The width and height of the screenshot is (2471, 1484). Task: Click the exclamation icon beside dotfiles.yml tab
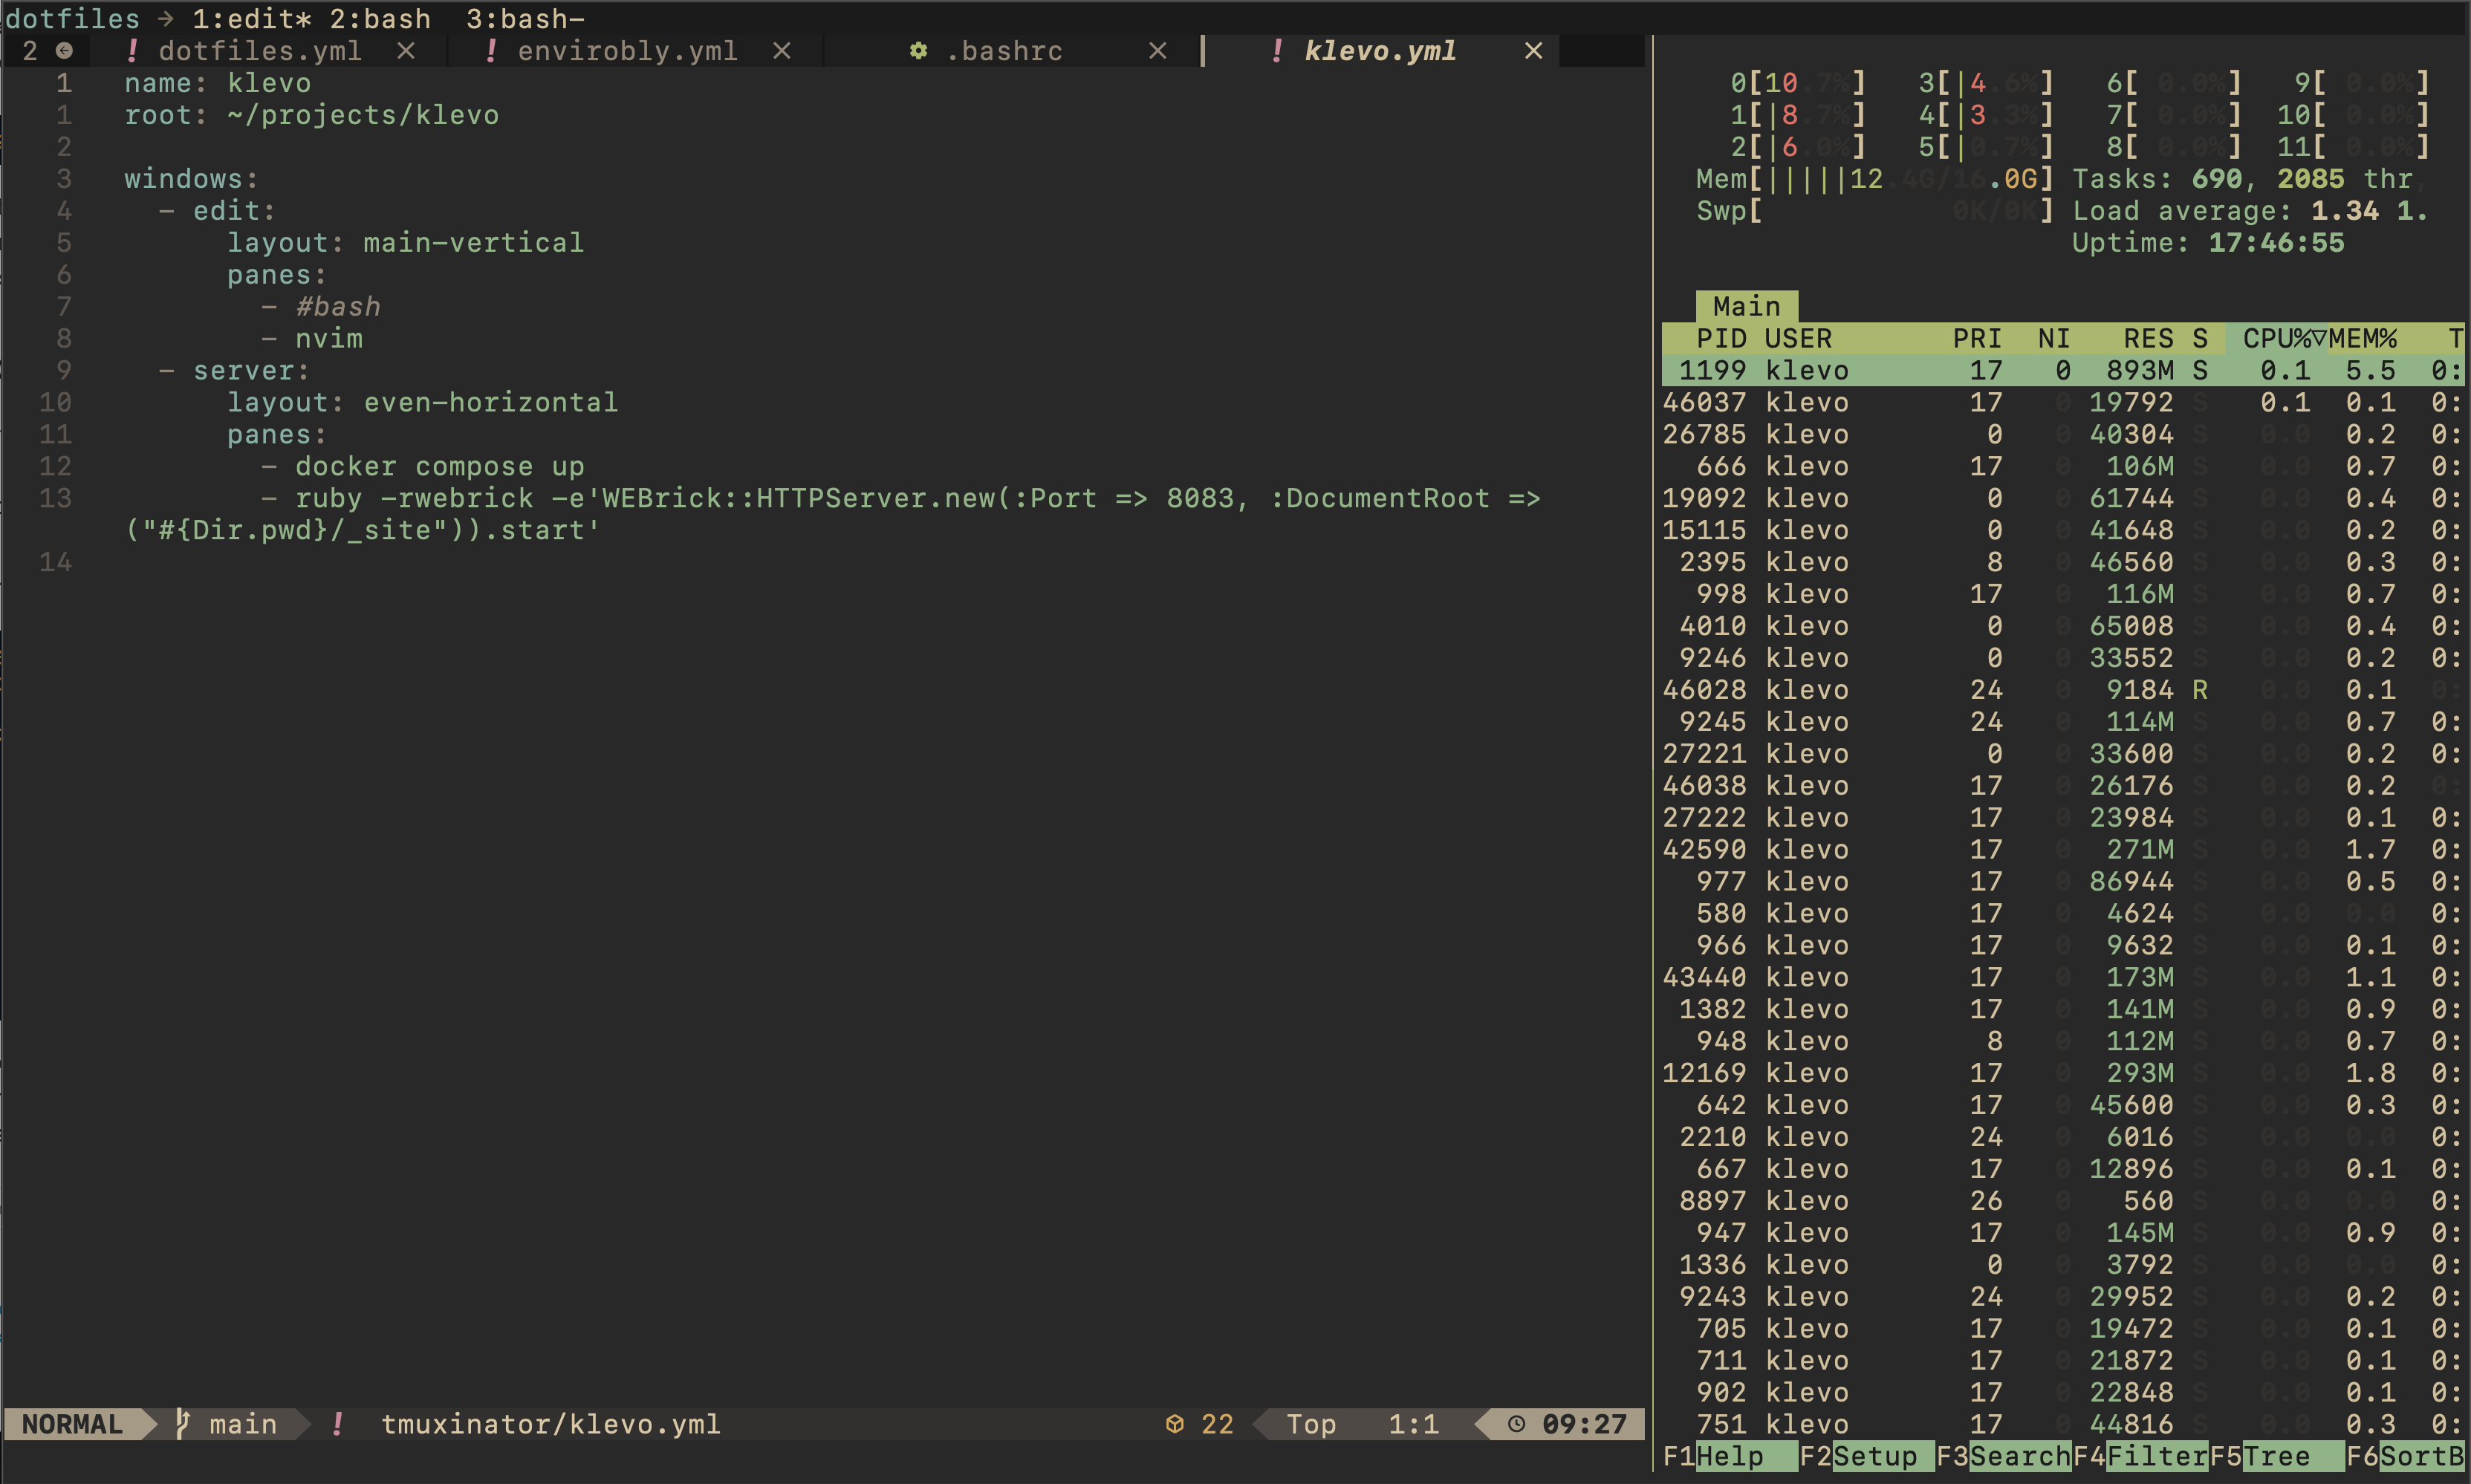coord(132,51)
